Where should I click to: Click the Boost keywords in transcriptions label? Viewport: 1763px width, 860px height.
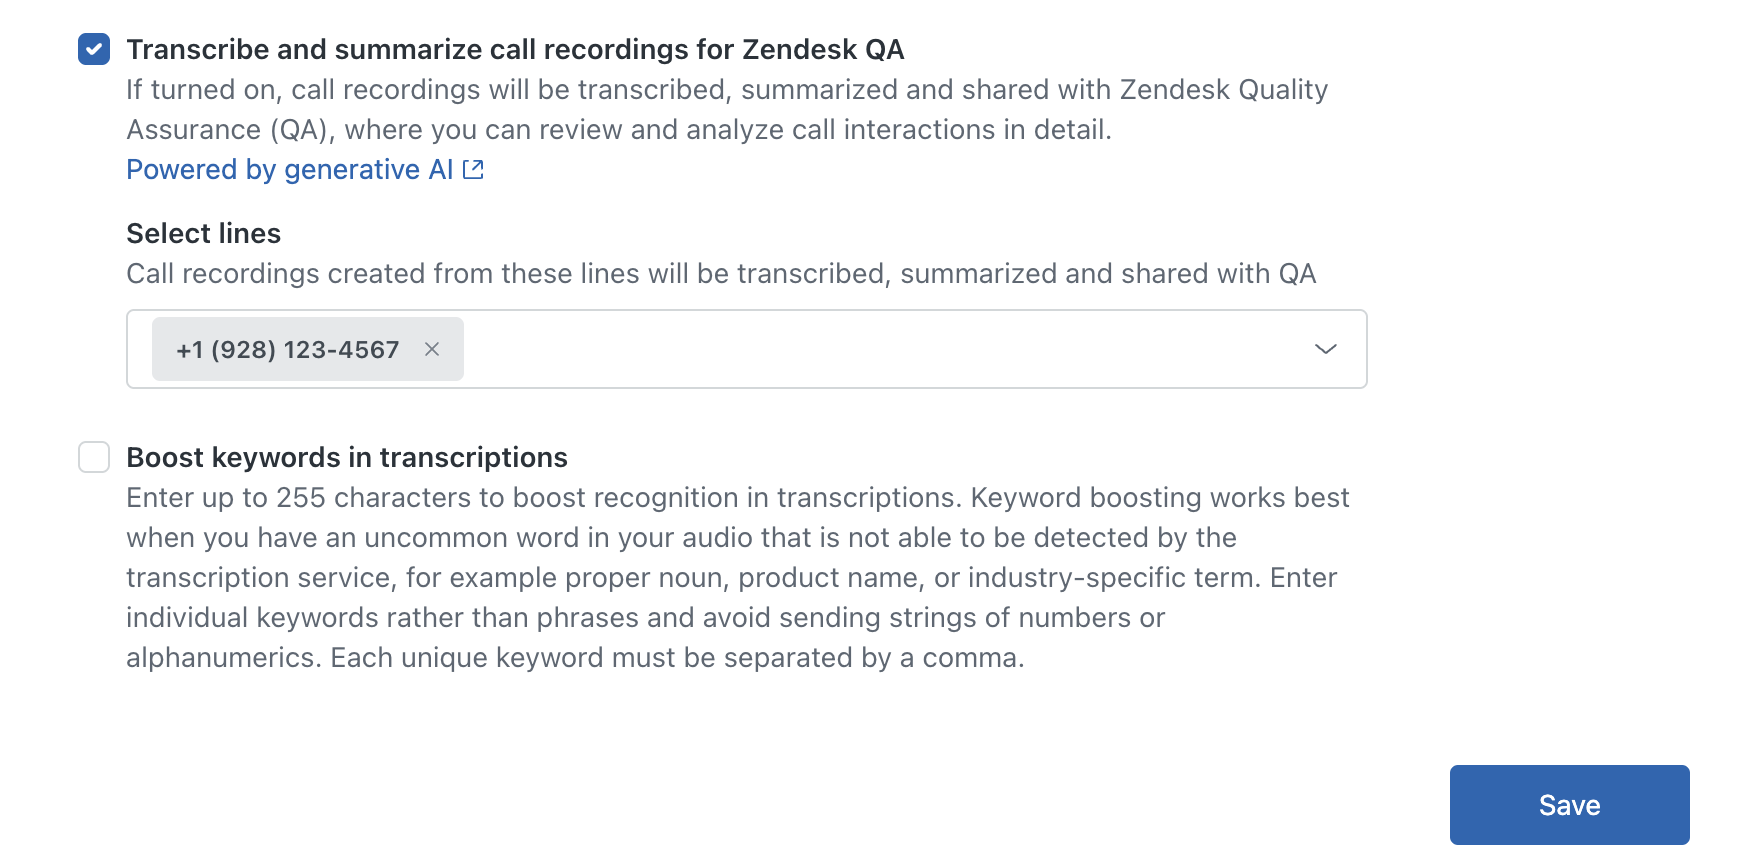coord(346,457)
